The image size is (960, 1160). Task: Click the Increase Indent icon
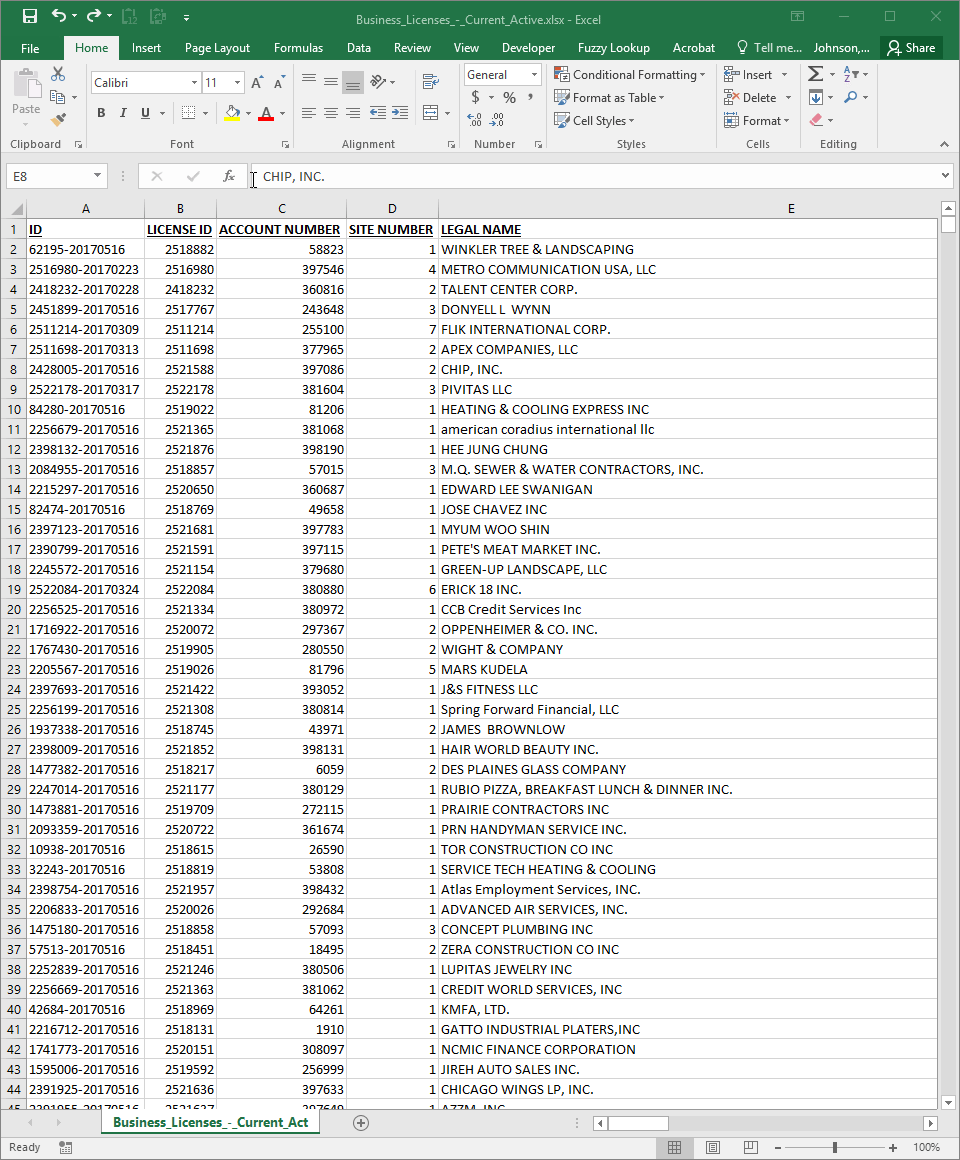coord(400,113)
